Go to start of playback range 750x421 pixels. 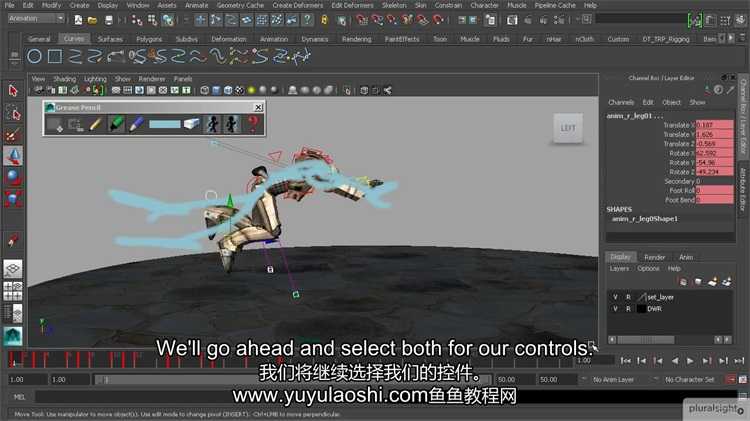pyautogui.click(x=625, y=361)
